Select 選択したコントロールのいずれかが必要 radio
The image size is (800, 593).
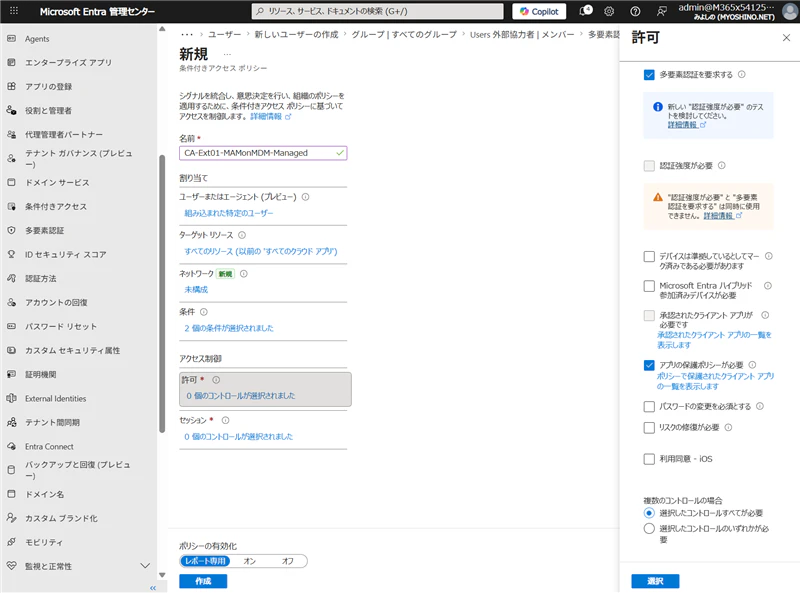coord(649,528)
